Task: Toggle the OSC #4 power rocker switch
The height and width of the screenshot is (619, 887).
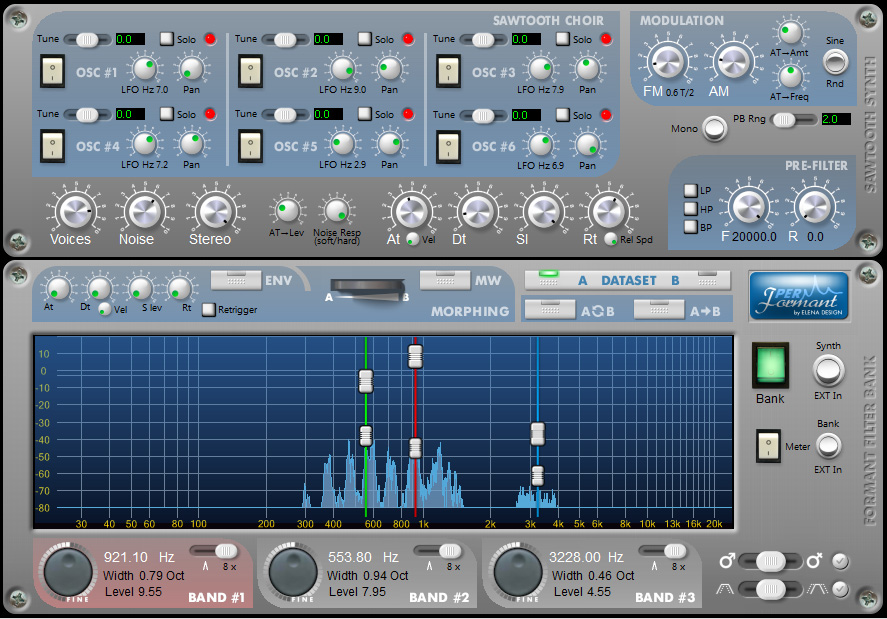Action: 52,146
